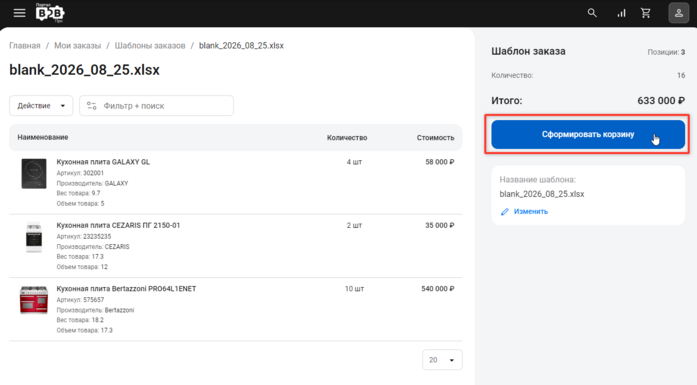Click Стоимость column header
The width and height of the screenshot is (697, 385).
[x=436, y=138]
